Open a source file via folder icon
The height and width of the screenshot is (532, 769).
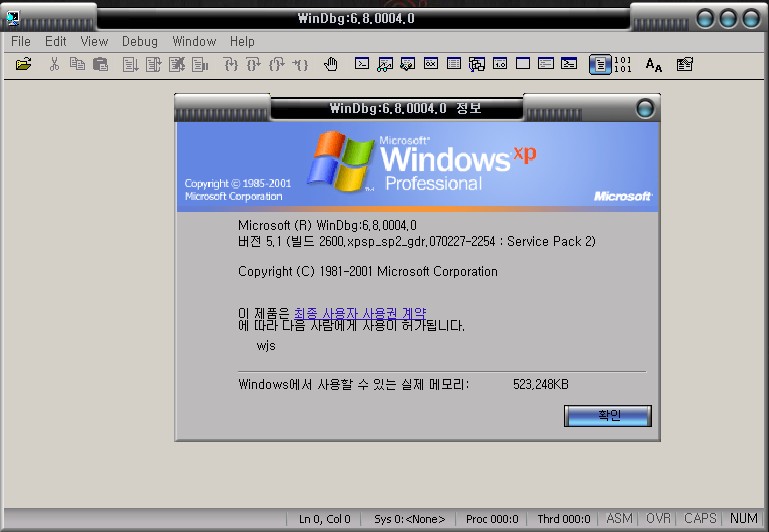(23, 64)
